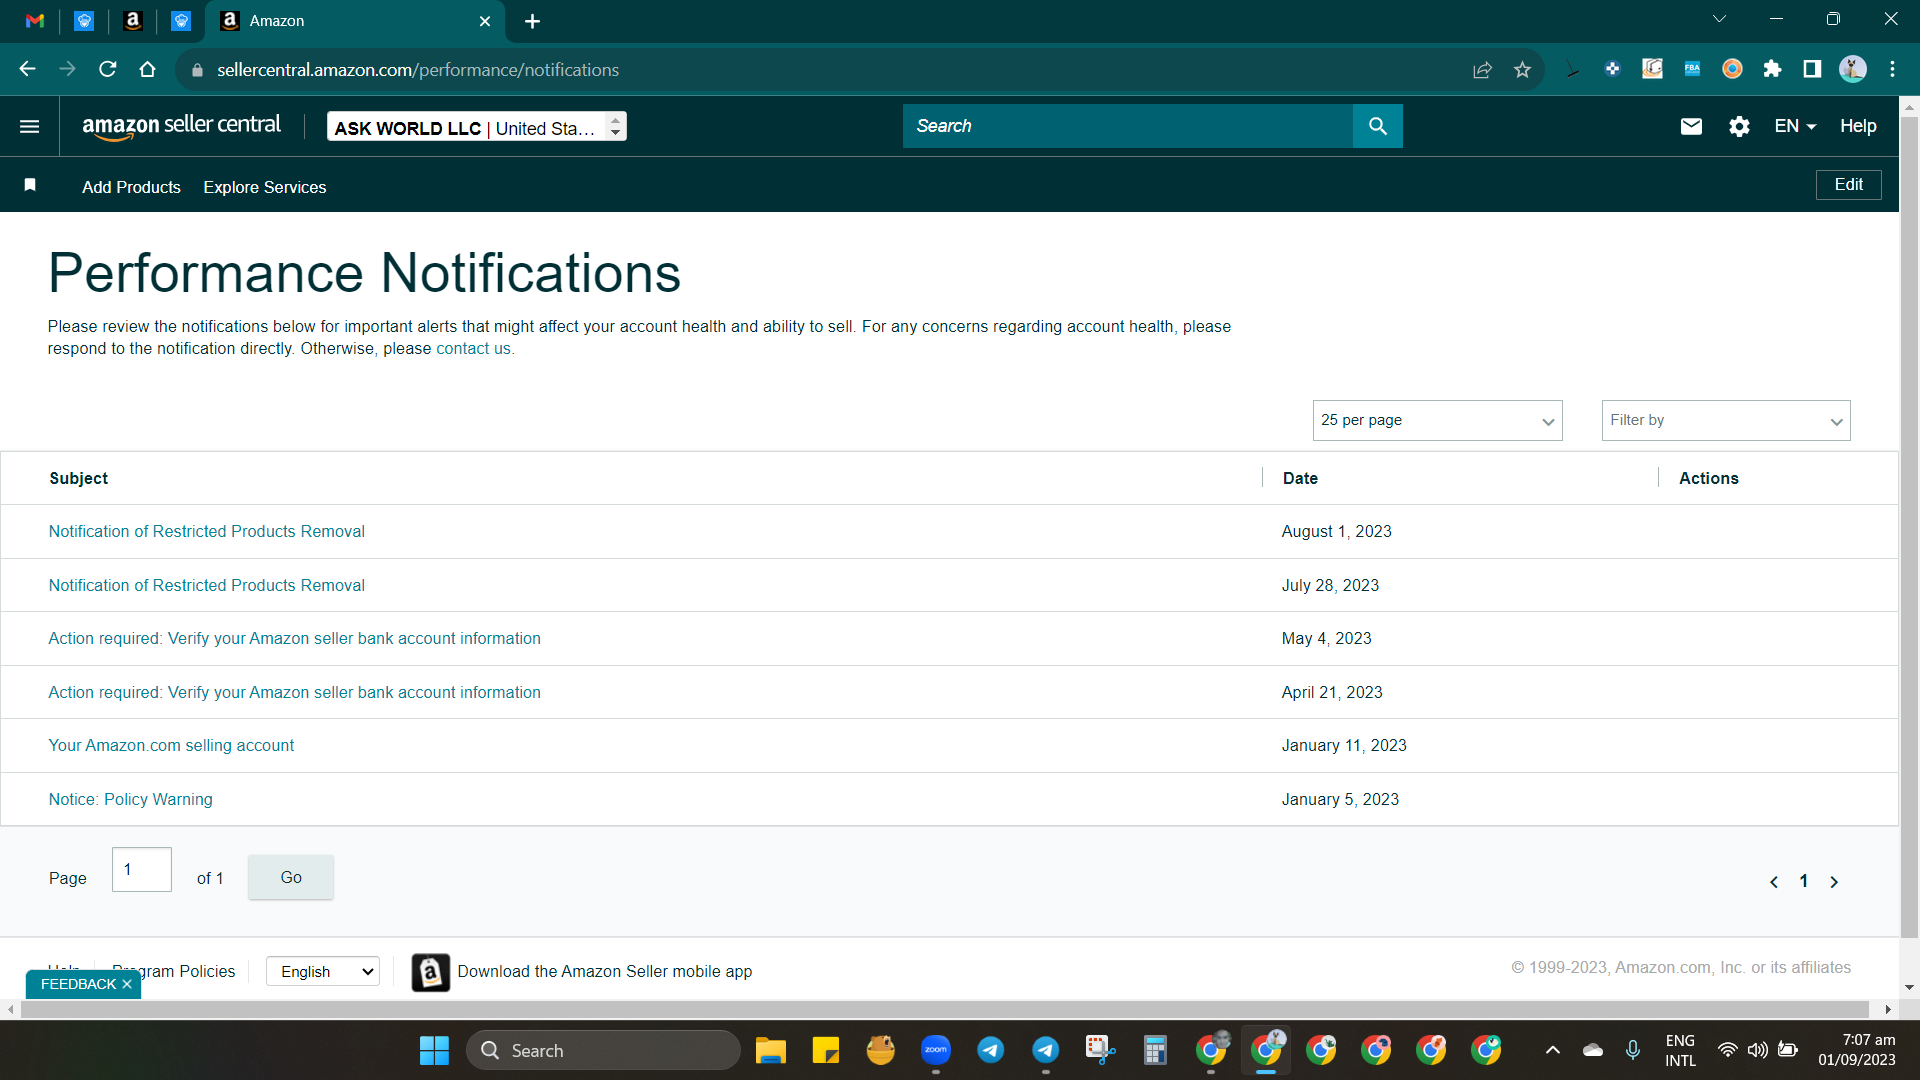Open the Calculator app in taskbar

[1155, 1050]
